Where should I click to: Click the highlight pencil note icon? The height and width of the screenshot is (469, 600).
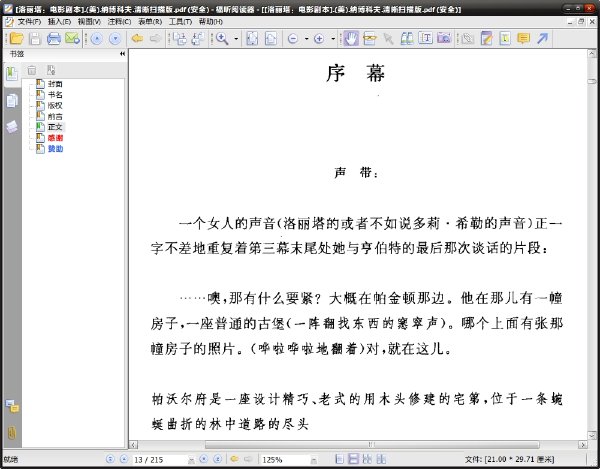tap(486, 39)
